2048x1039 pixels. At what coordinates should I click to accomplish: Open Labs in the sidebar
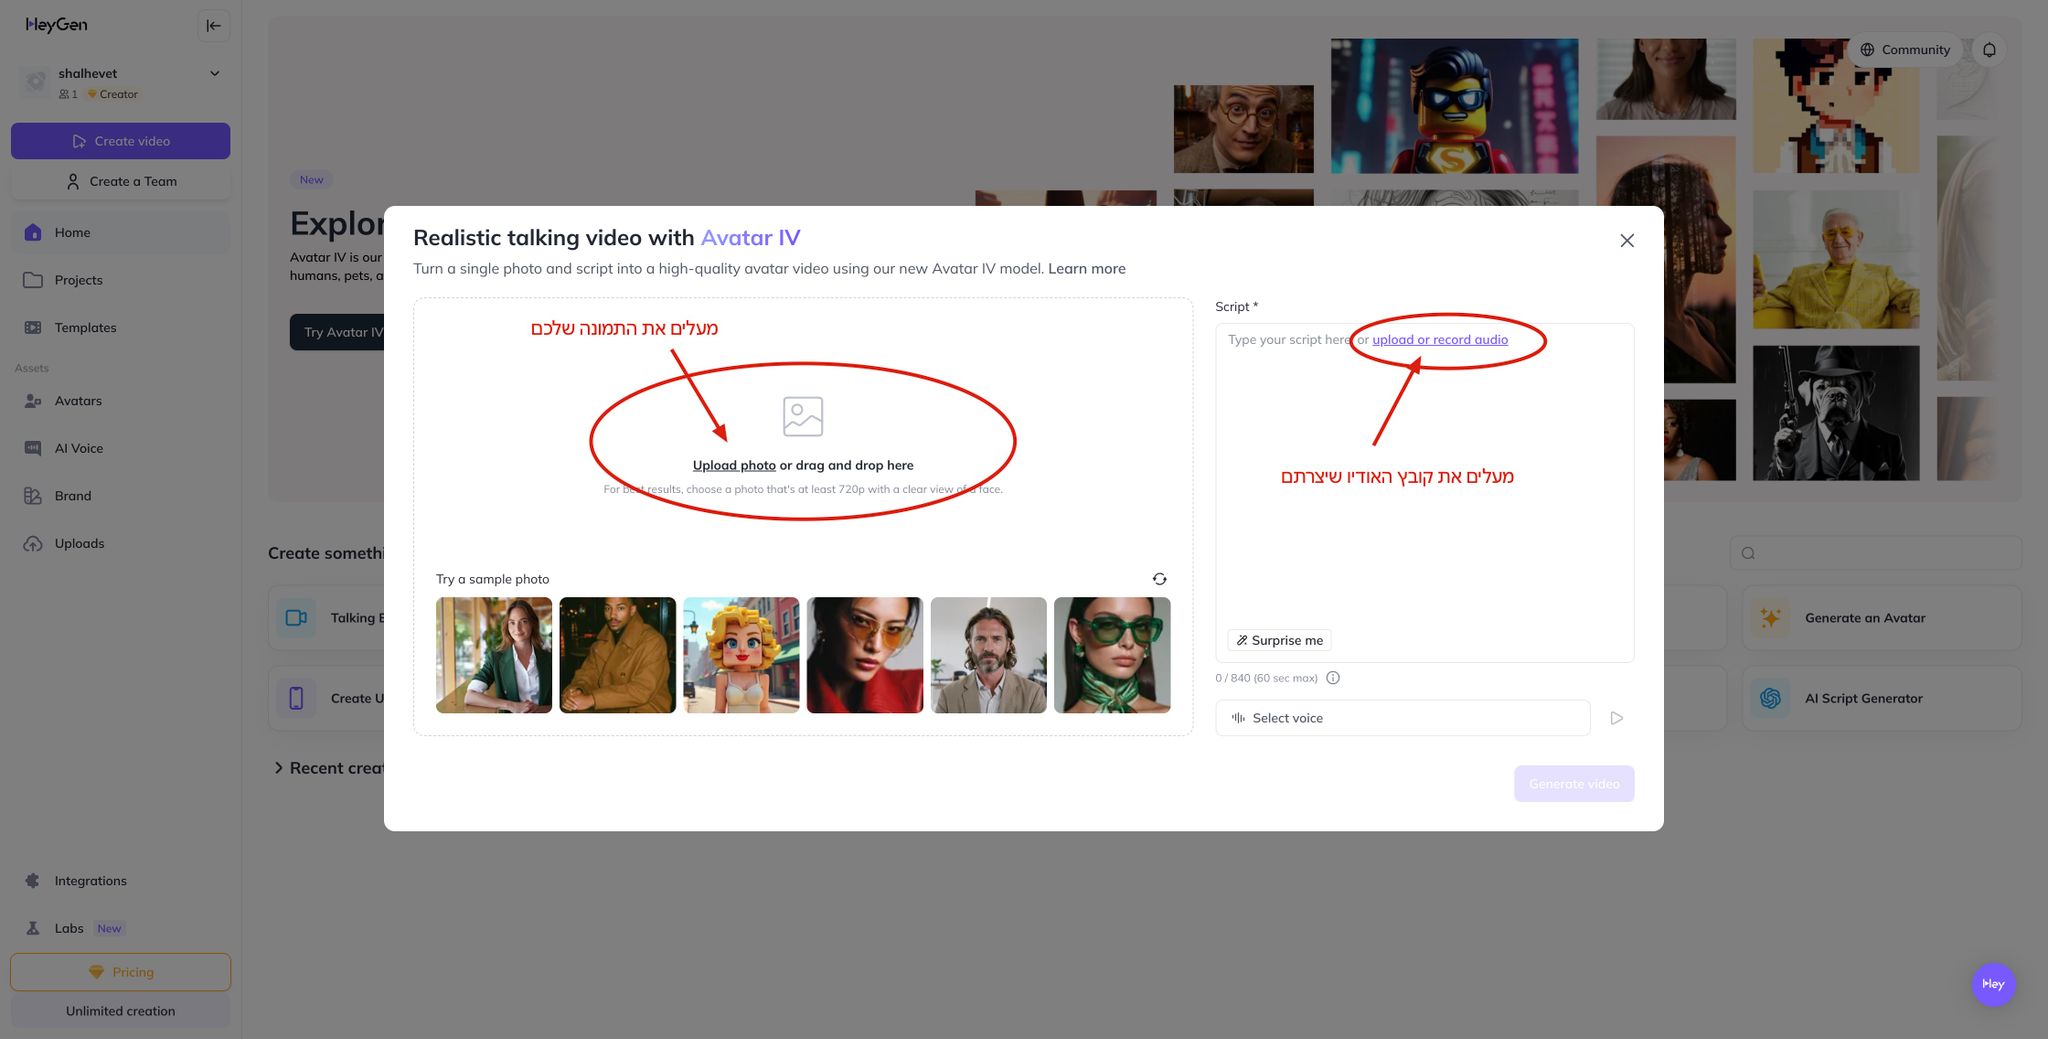(x=120, y=928)
